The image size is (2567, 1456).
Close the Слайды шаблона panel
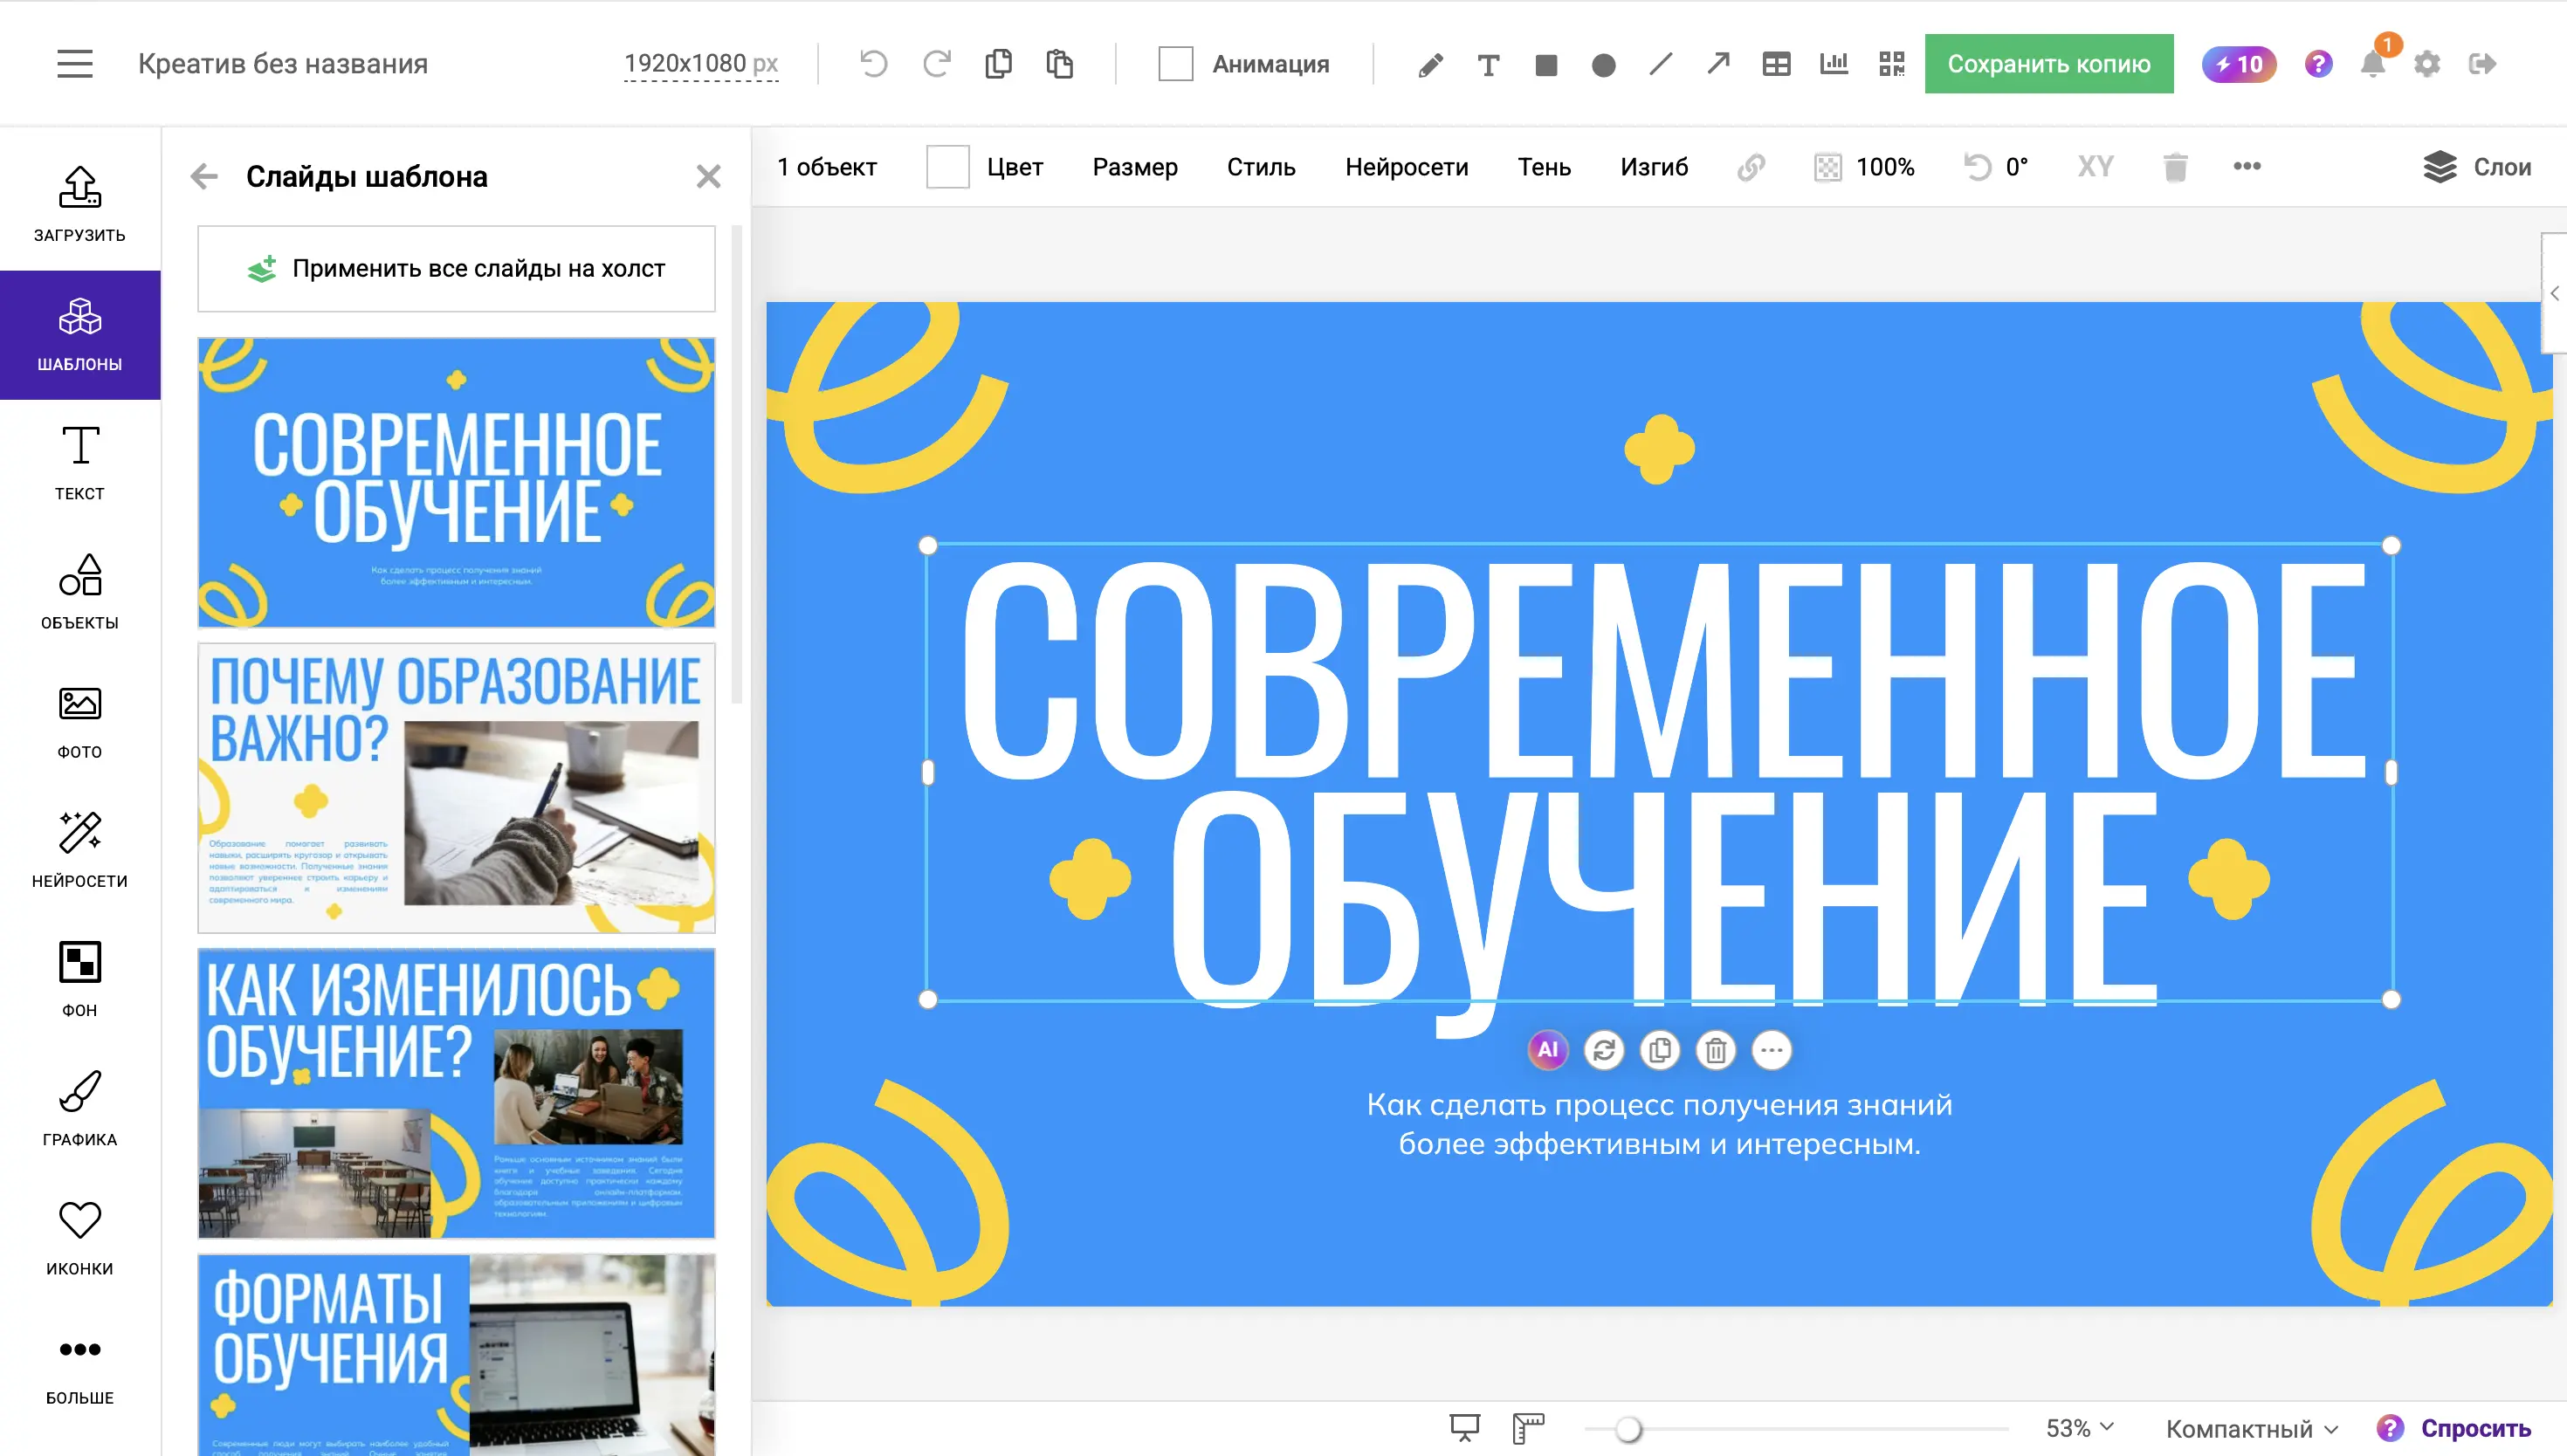tap(708, 177)
